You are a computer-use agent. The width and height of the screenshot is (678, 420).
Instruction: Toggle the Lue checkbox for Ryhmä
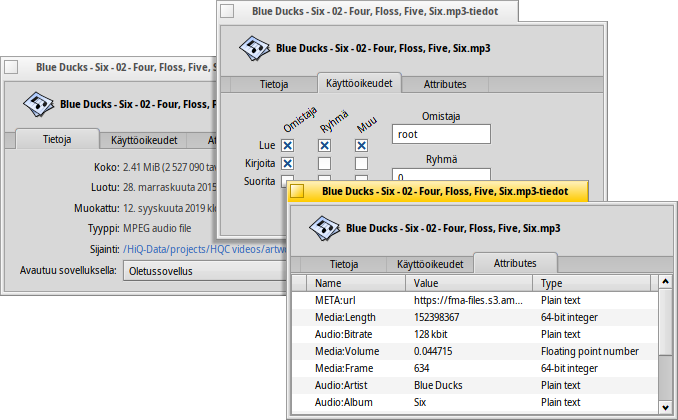(x=324, y=145)
